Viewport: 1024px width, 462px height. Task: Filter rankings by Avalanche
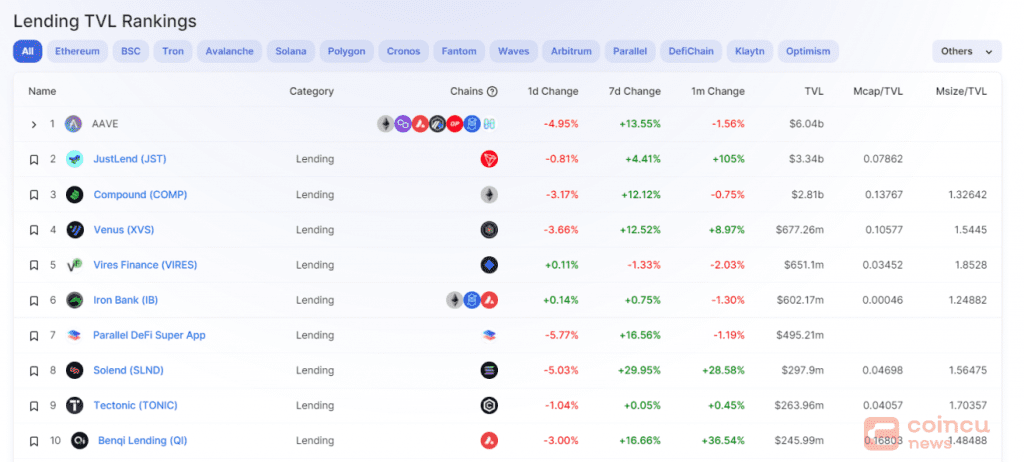click(x=229, y=51)
